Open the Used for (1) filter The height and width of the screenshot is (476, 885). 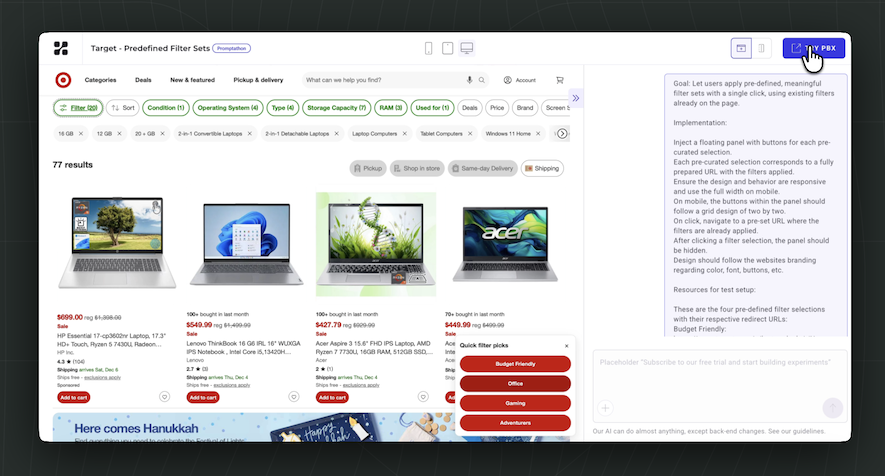pos(432,108)
